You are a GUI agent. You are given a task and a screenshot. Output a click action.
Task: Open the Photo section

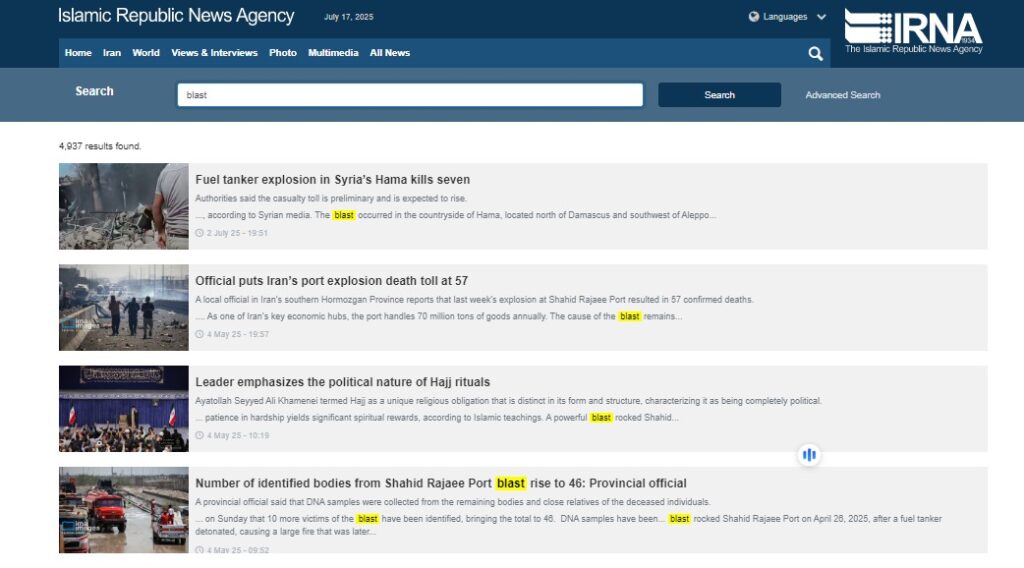click(283, 53)
